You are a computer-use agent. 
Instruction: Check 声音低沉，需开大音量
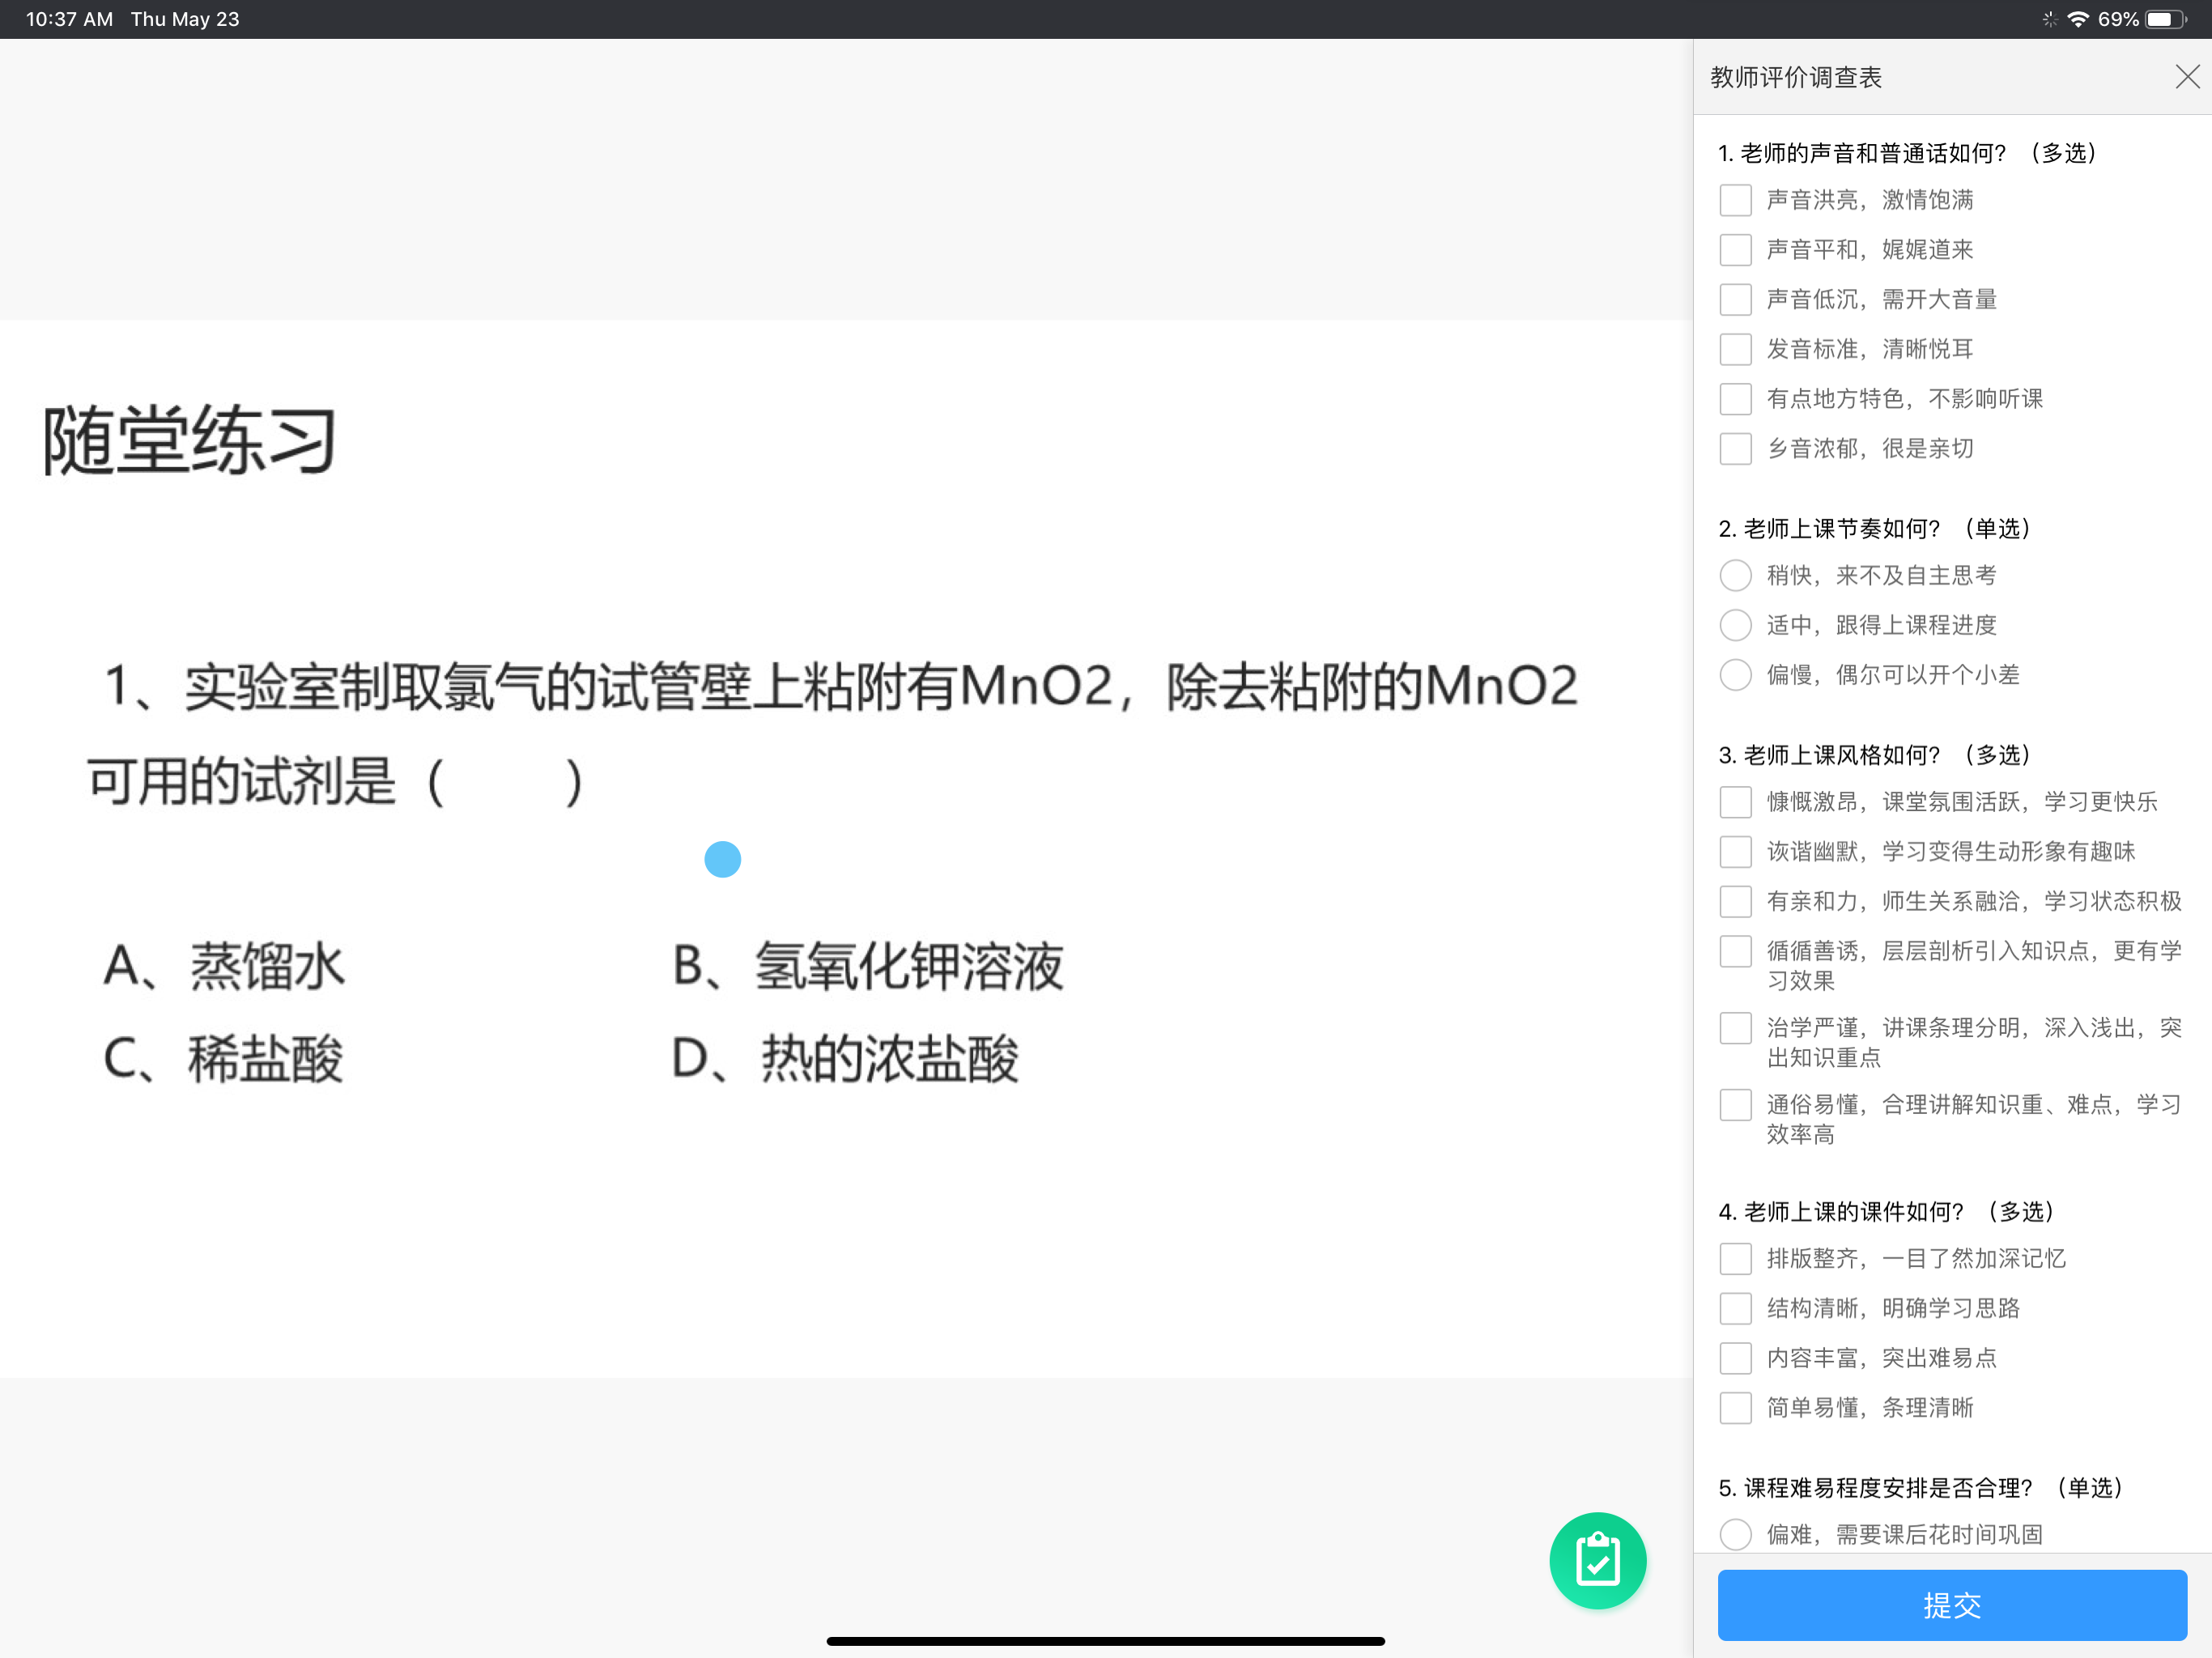(1735, 299)
